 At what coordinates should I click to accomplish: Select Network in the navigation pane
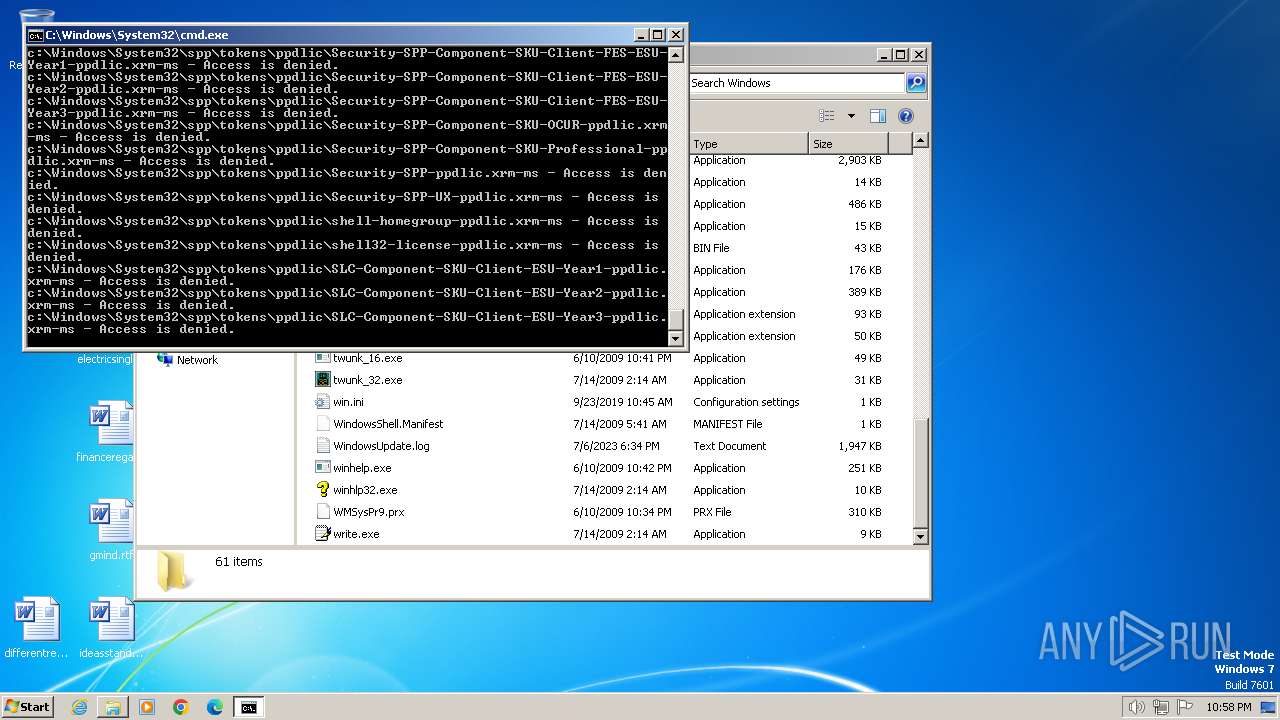pyautogui.click(x=197, y=360)
